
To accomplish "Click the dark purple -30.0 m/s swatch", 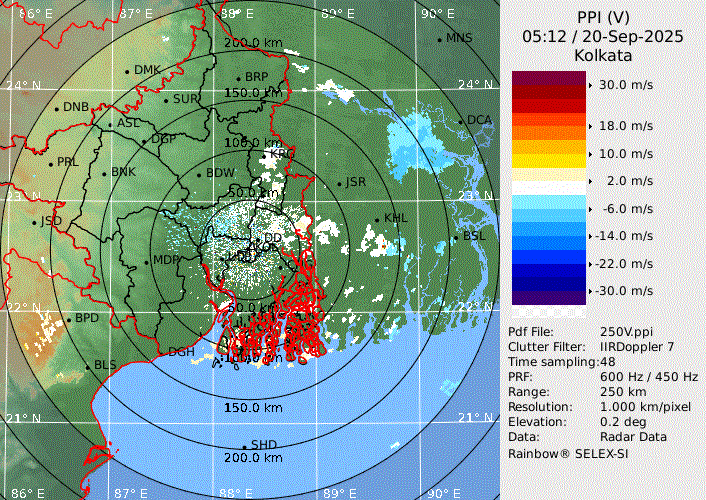I will point(548,291).
